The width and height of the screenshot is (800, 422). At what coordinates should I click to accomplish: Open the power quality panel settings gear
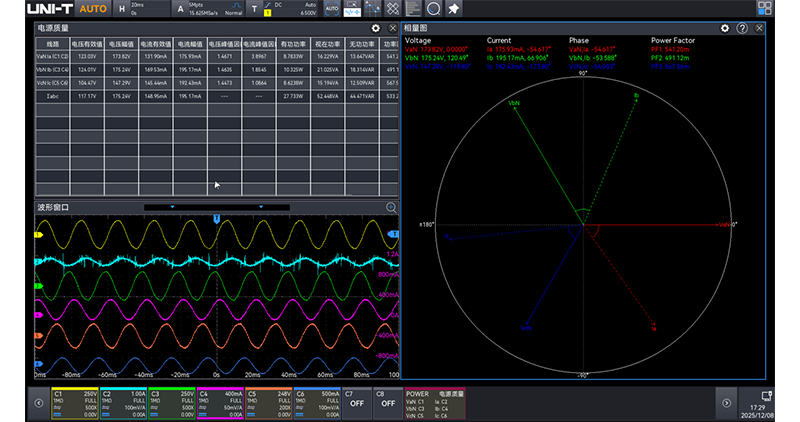(375, 29)
